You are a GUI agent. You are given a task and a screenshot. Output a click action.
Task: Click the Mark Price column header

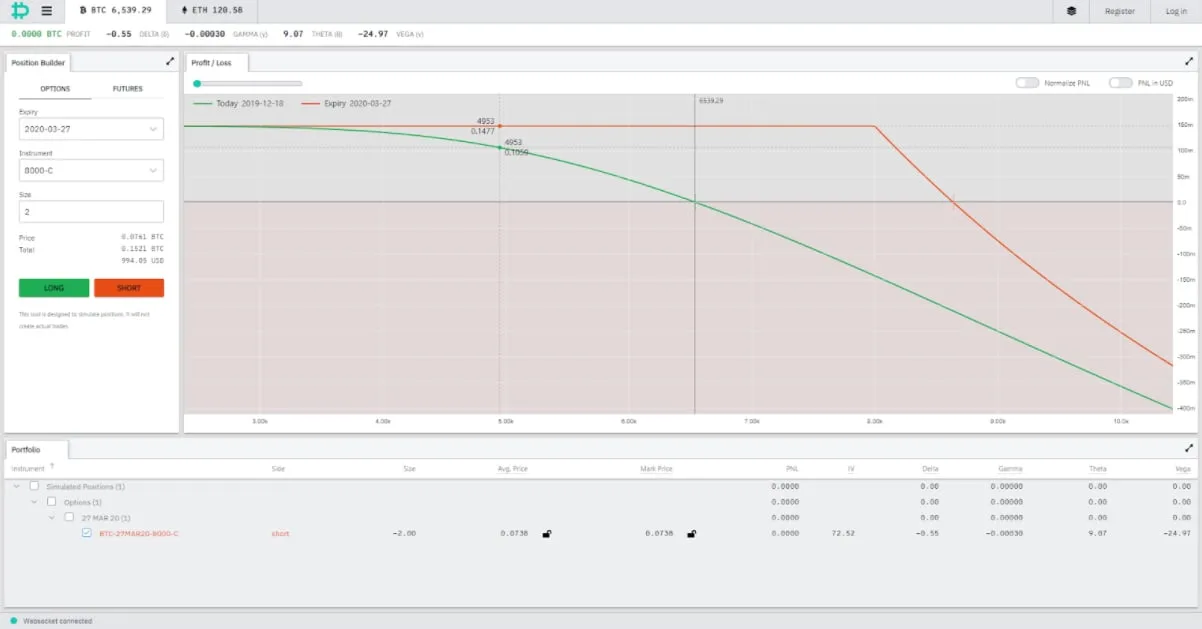656,468
